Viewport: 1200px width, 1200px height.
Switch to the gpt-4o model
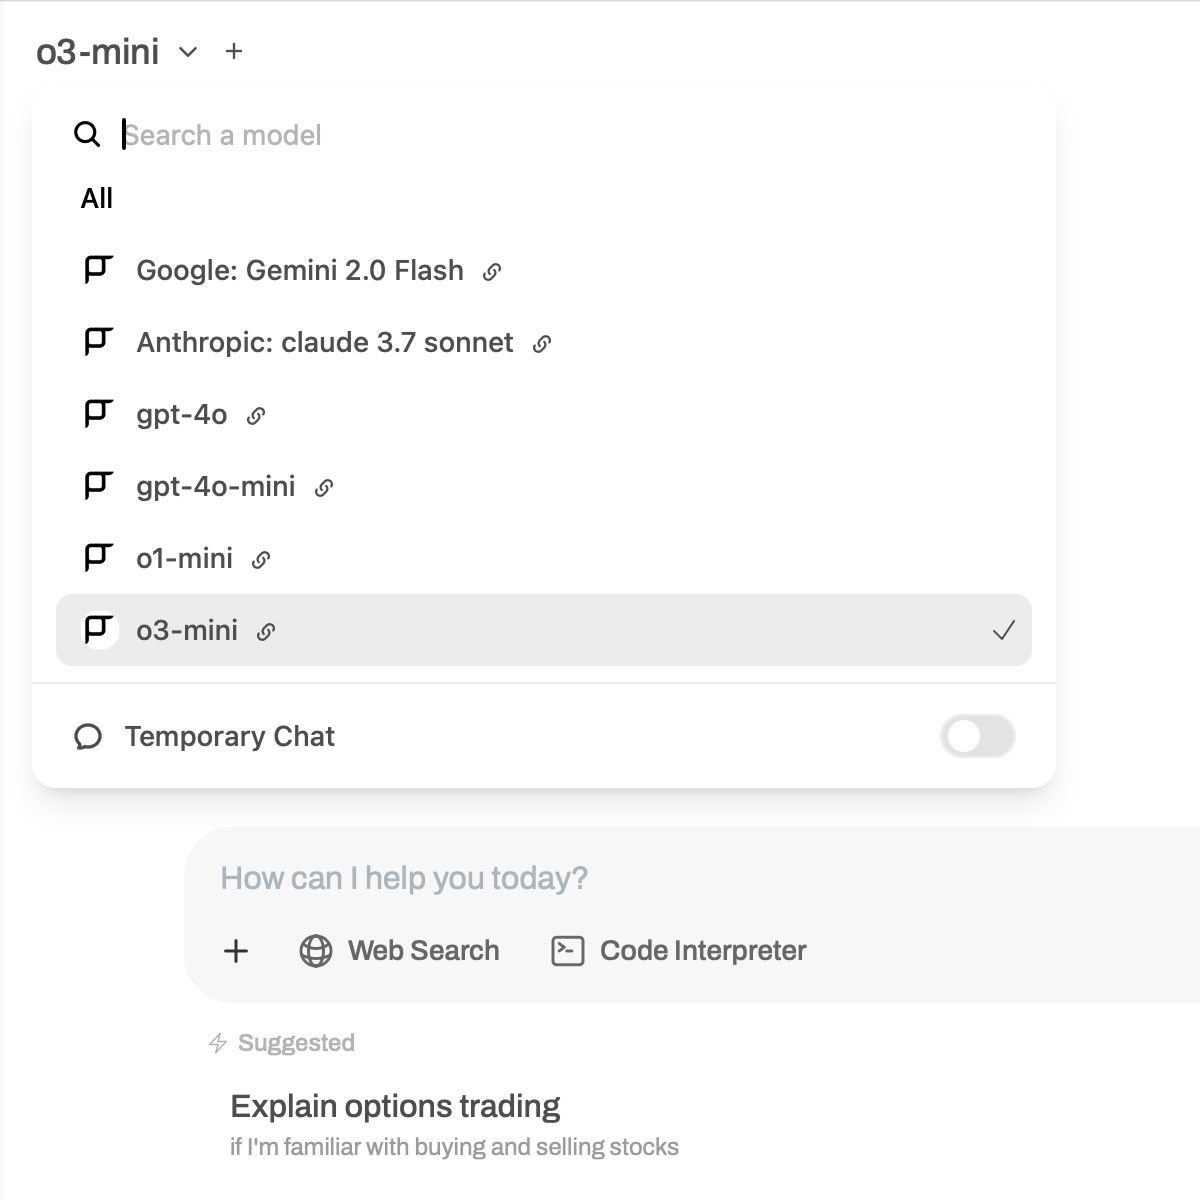(x=182, y=415)
